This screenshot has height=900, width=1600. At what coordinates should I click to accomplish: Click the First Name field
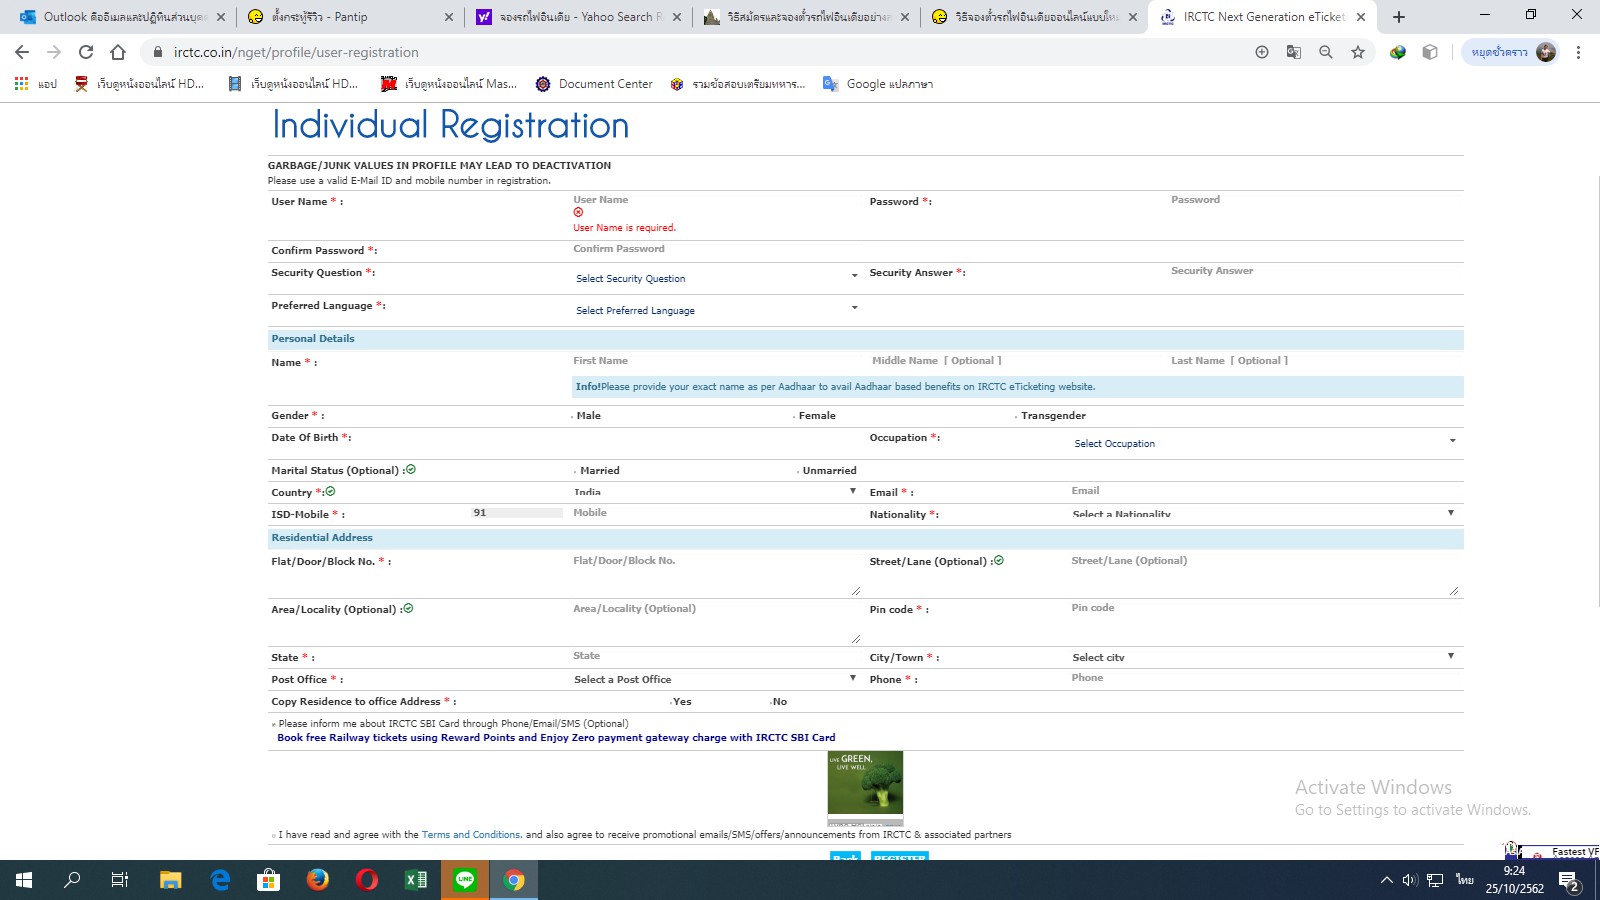(715, 361)
